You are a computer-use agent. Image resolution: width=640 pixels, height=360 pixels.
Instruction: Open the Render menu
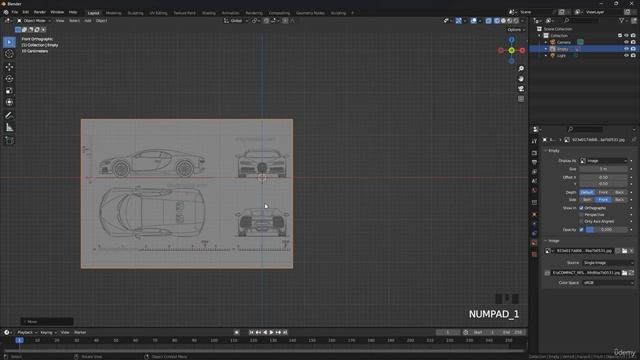40,12
